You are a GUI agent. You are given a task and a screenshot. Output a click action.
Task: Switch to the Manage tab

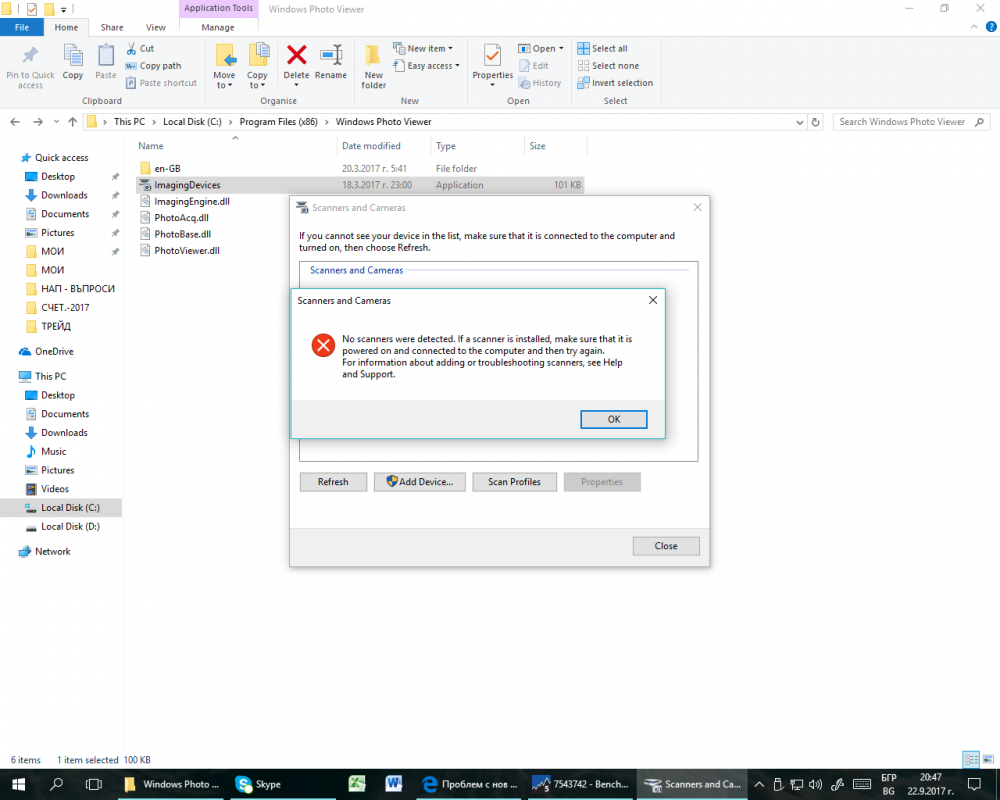pos(218,27)
